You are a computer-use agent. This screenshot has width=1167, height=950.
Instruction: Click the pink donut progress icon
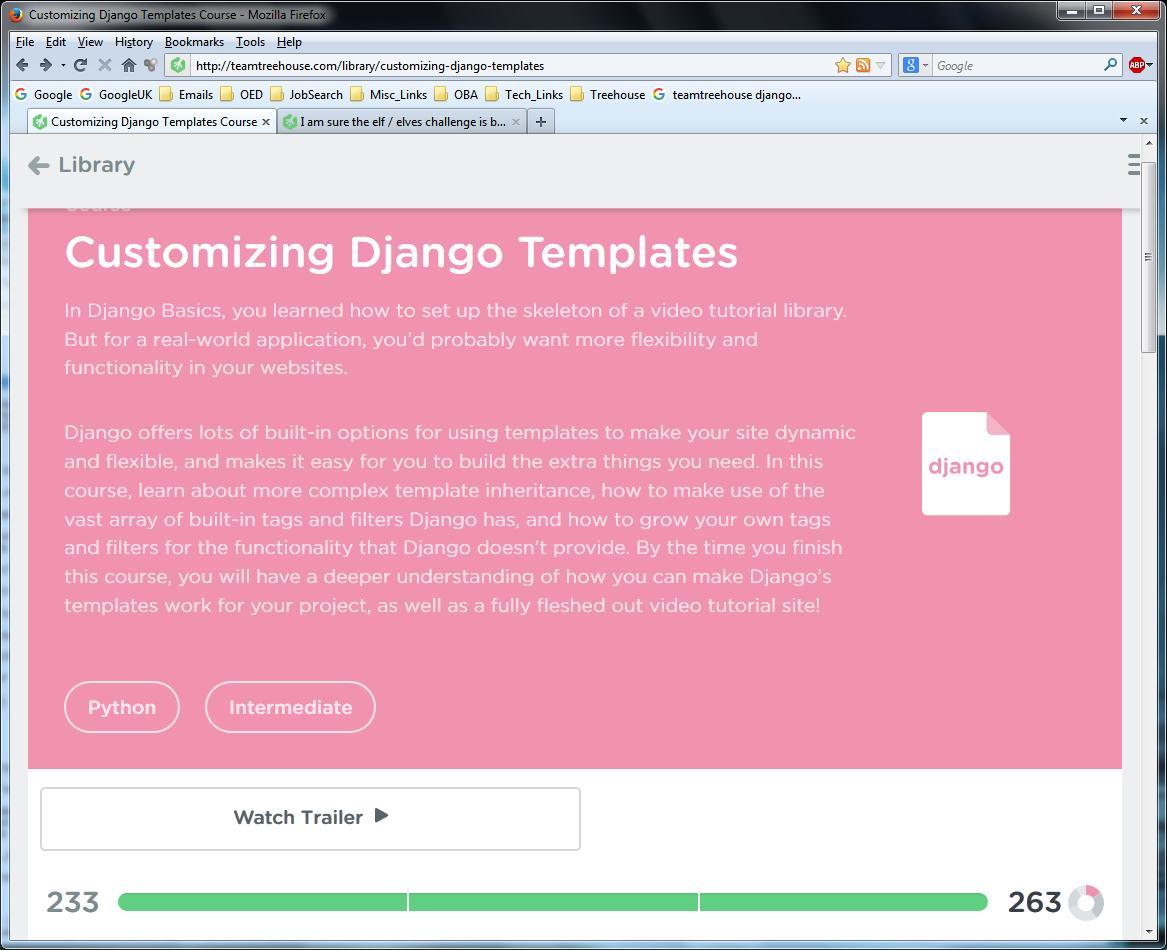1086,902
